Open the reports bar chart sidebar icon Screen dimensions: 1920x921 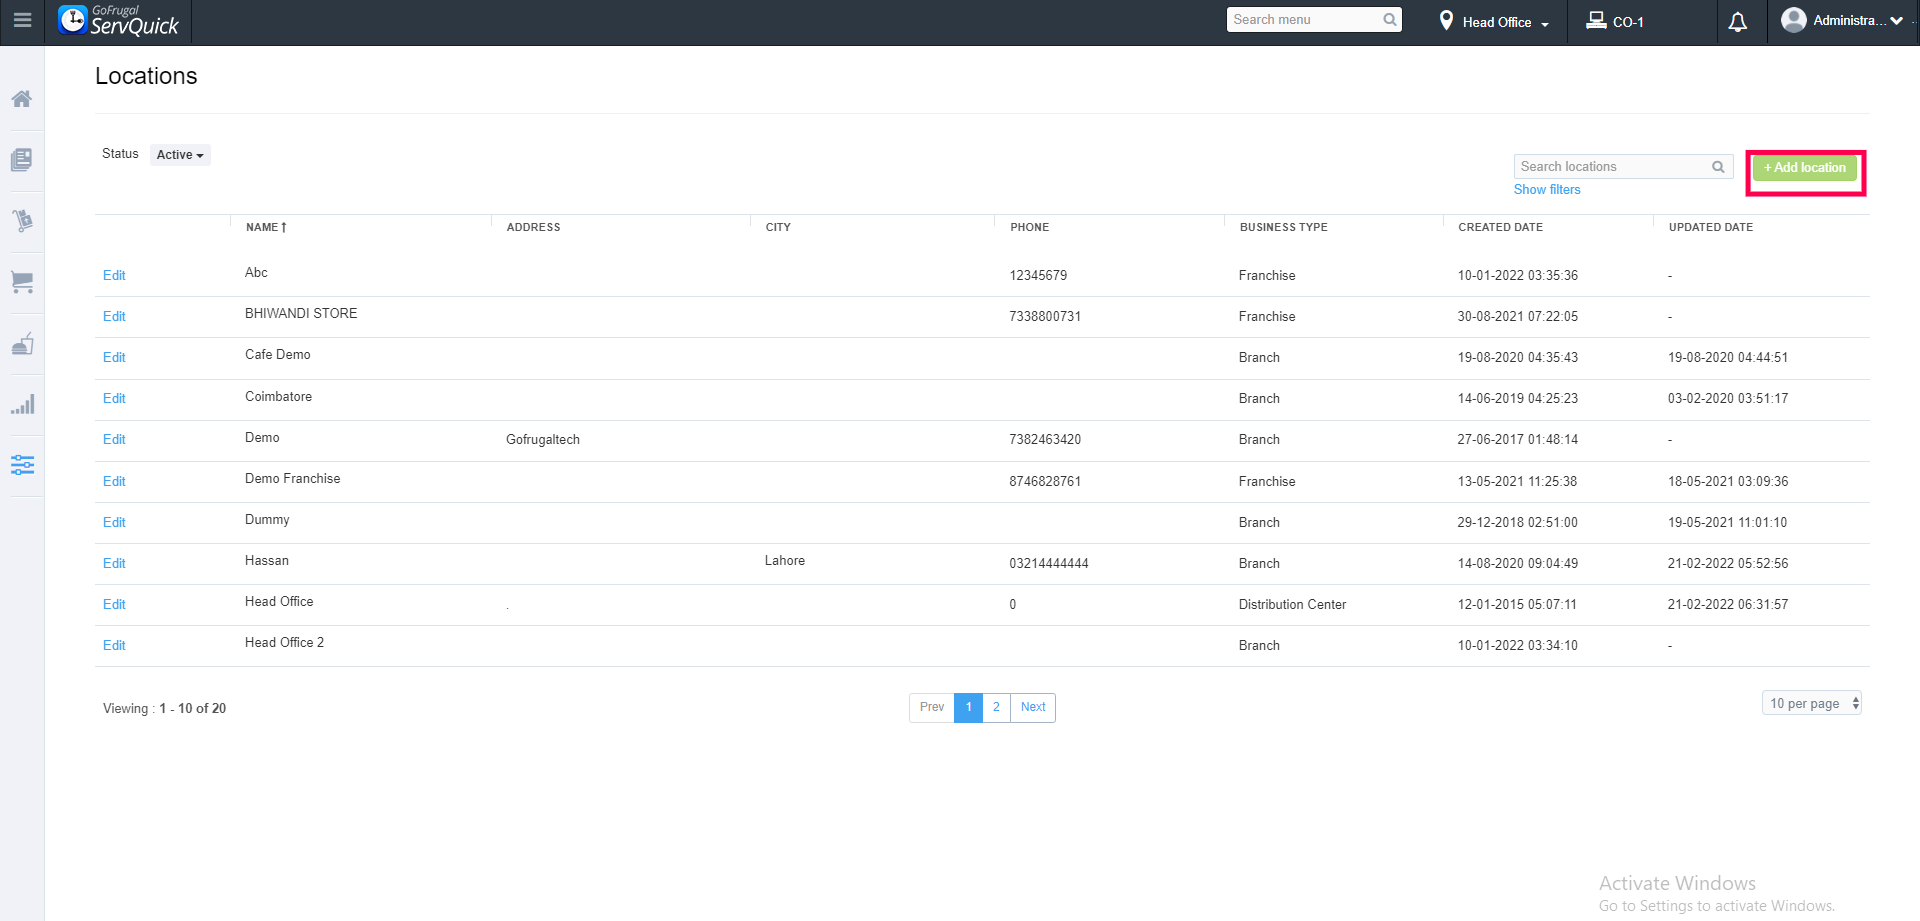point(22,404)
